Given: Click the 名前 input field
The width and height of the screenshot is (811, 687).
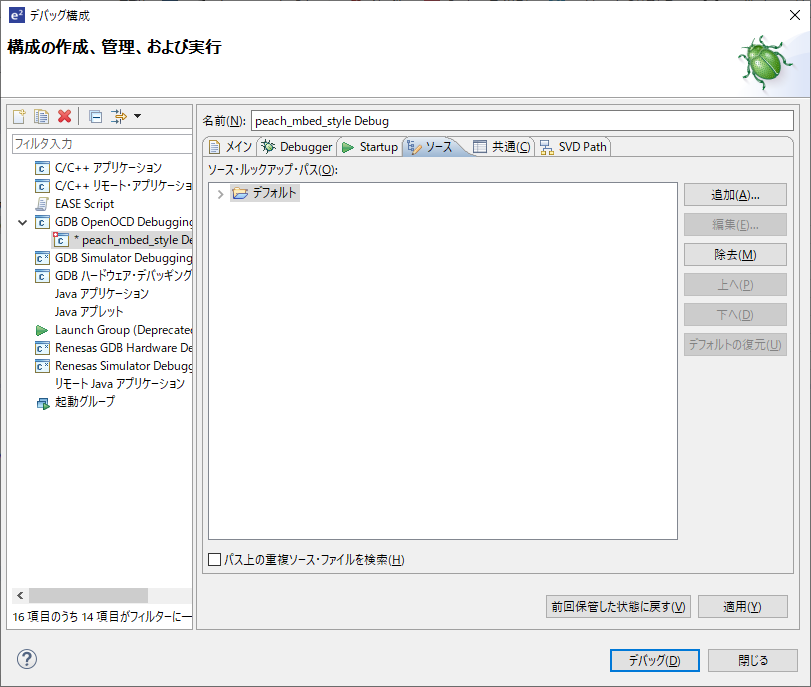Looking at the screenshot, I should 522,121.
